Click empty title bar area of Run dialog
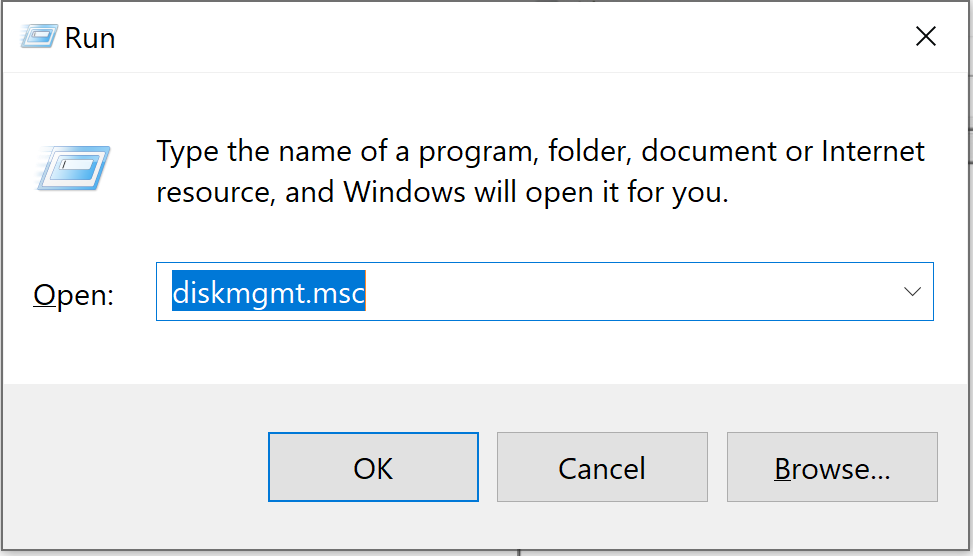The image size is (973, 556). (x=500, y=38)
